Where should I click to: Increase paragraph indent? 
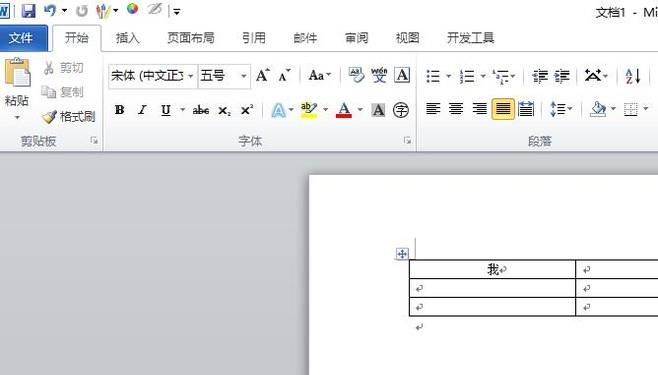(x=561, y=76)
